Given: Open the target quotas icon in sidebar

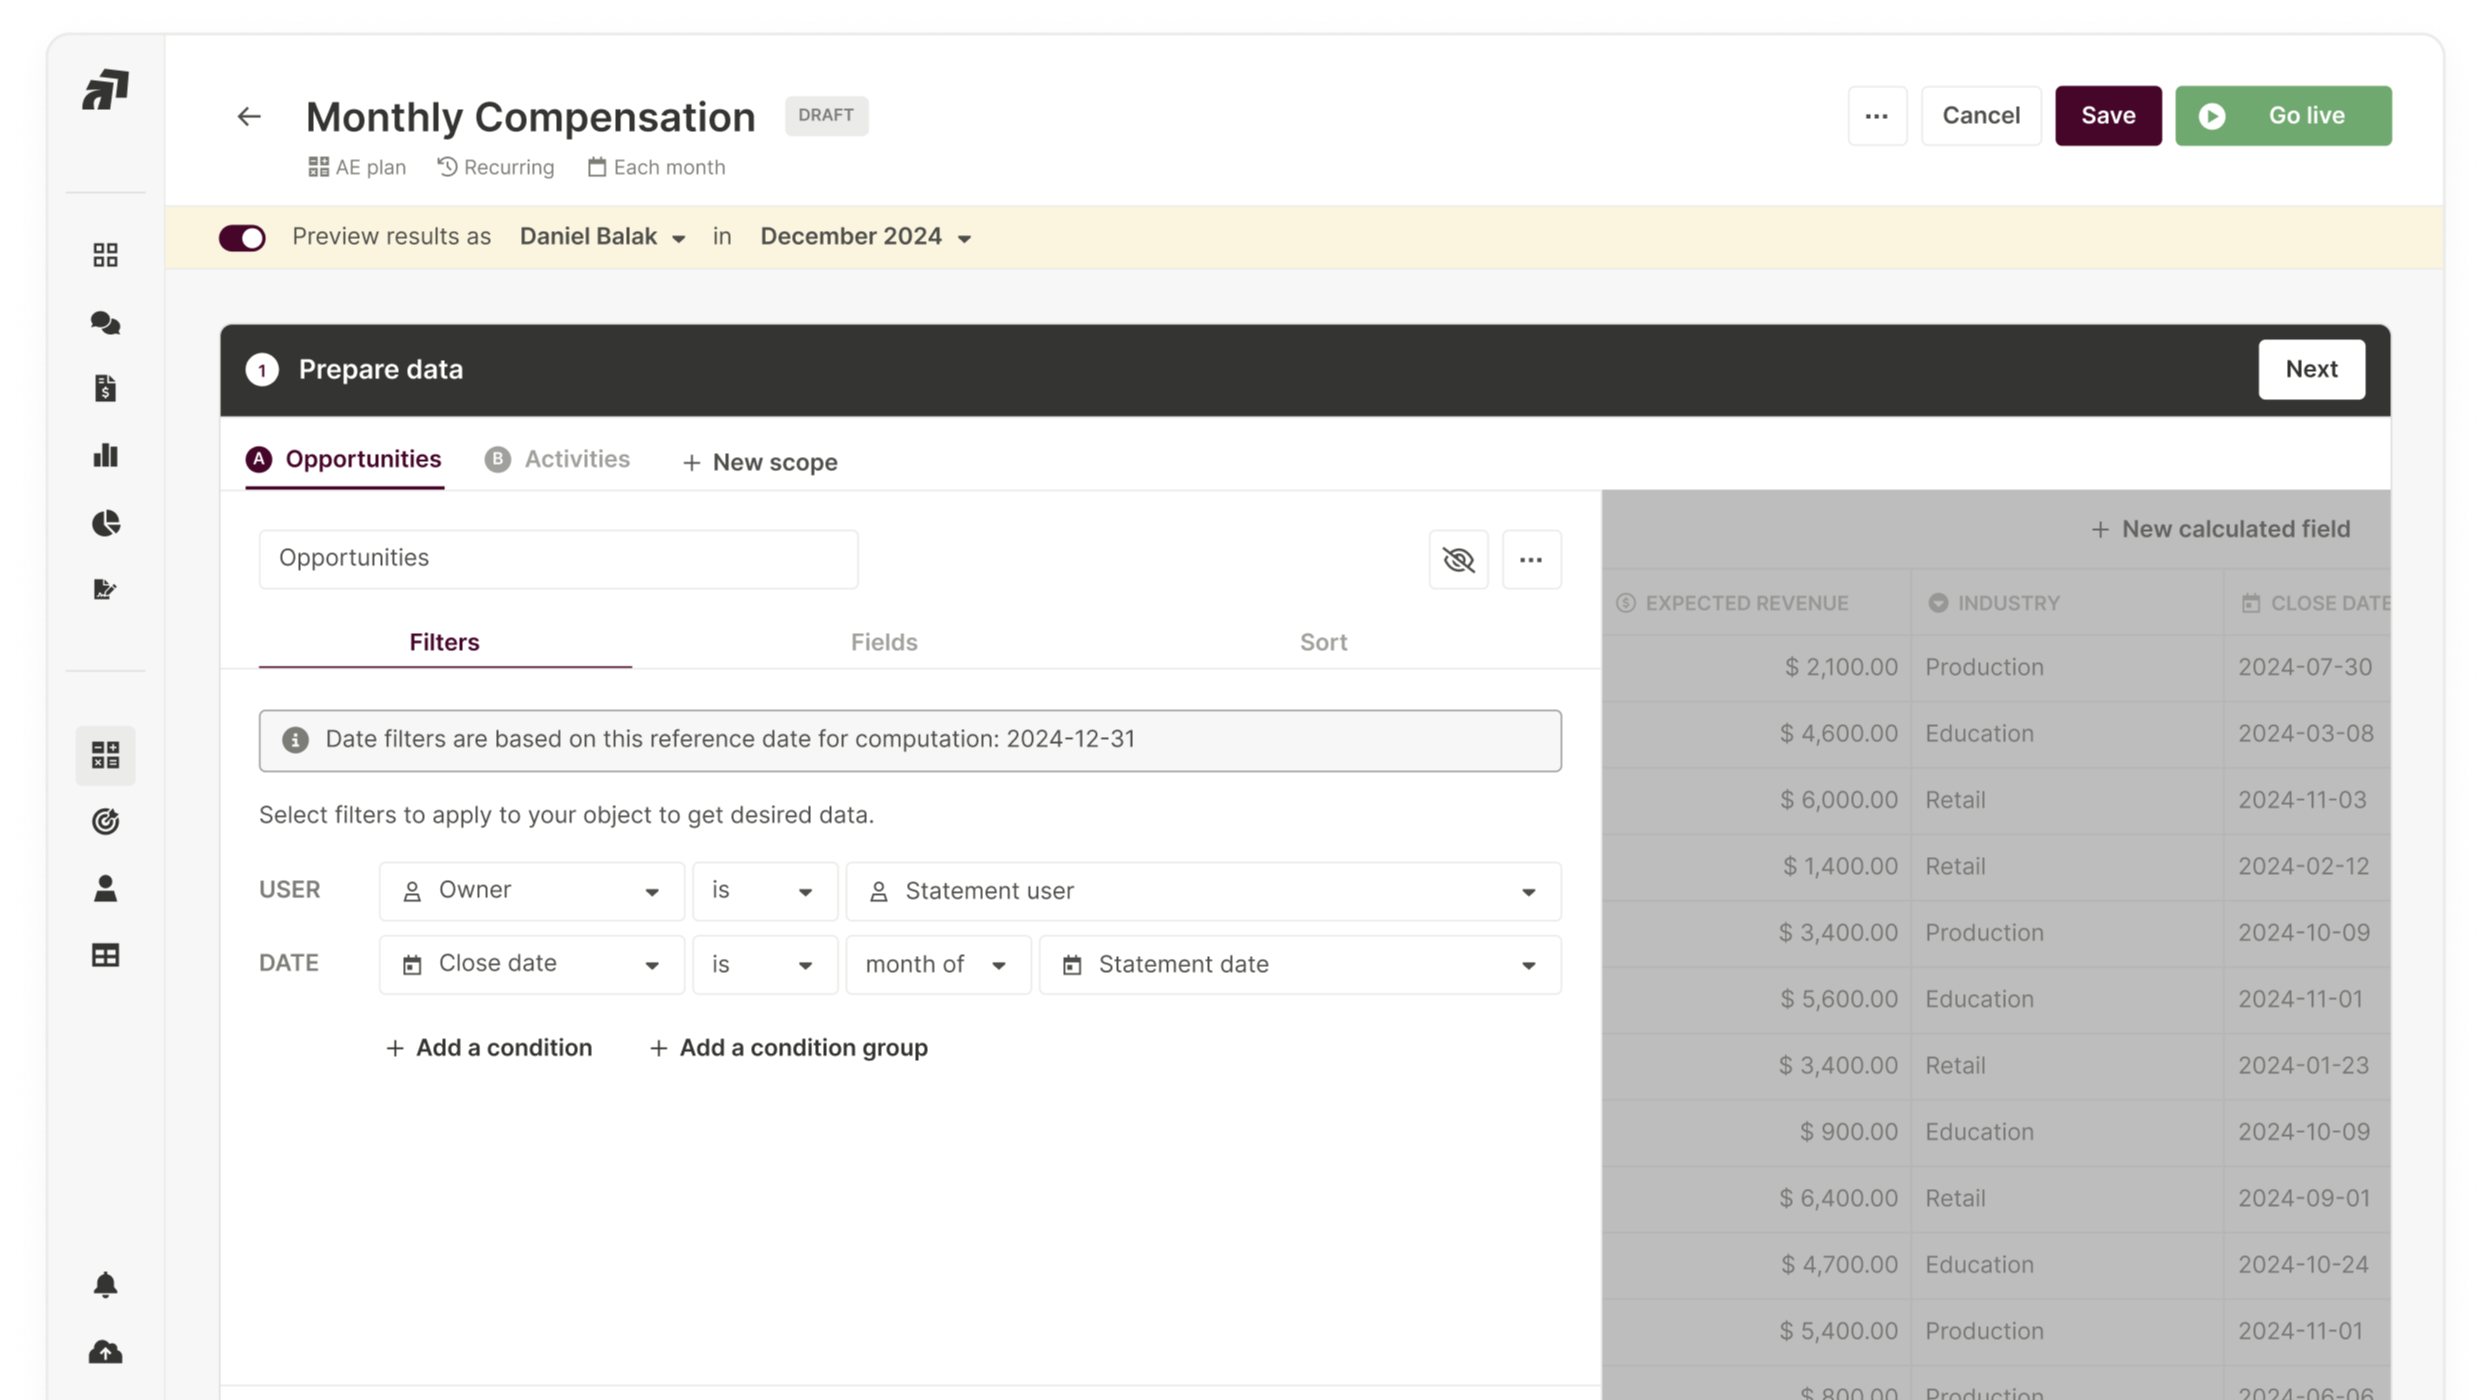Looking at the screenshot, I should 107,821.
